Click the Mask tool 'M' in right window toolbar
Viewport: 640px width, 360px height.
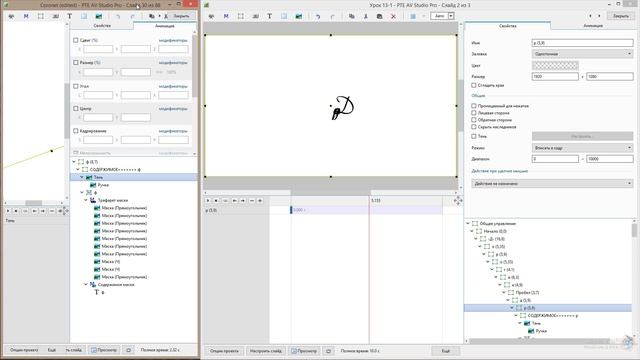coord(226,16)
